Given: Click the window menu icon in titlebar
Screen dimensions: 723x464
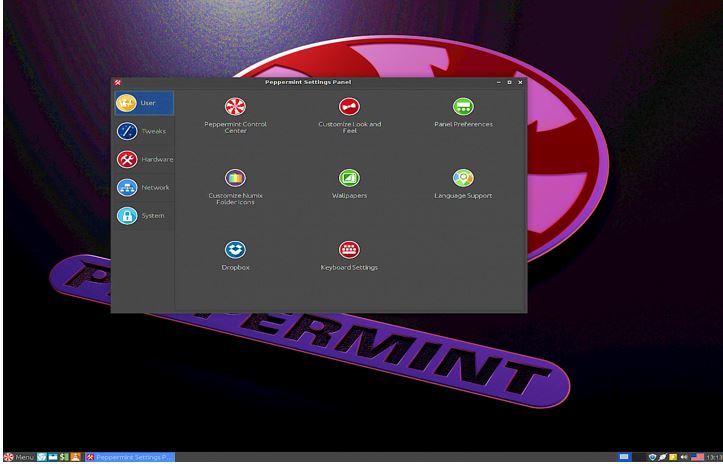Looking at the screenshot, I should [118, 82].
